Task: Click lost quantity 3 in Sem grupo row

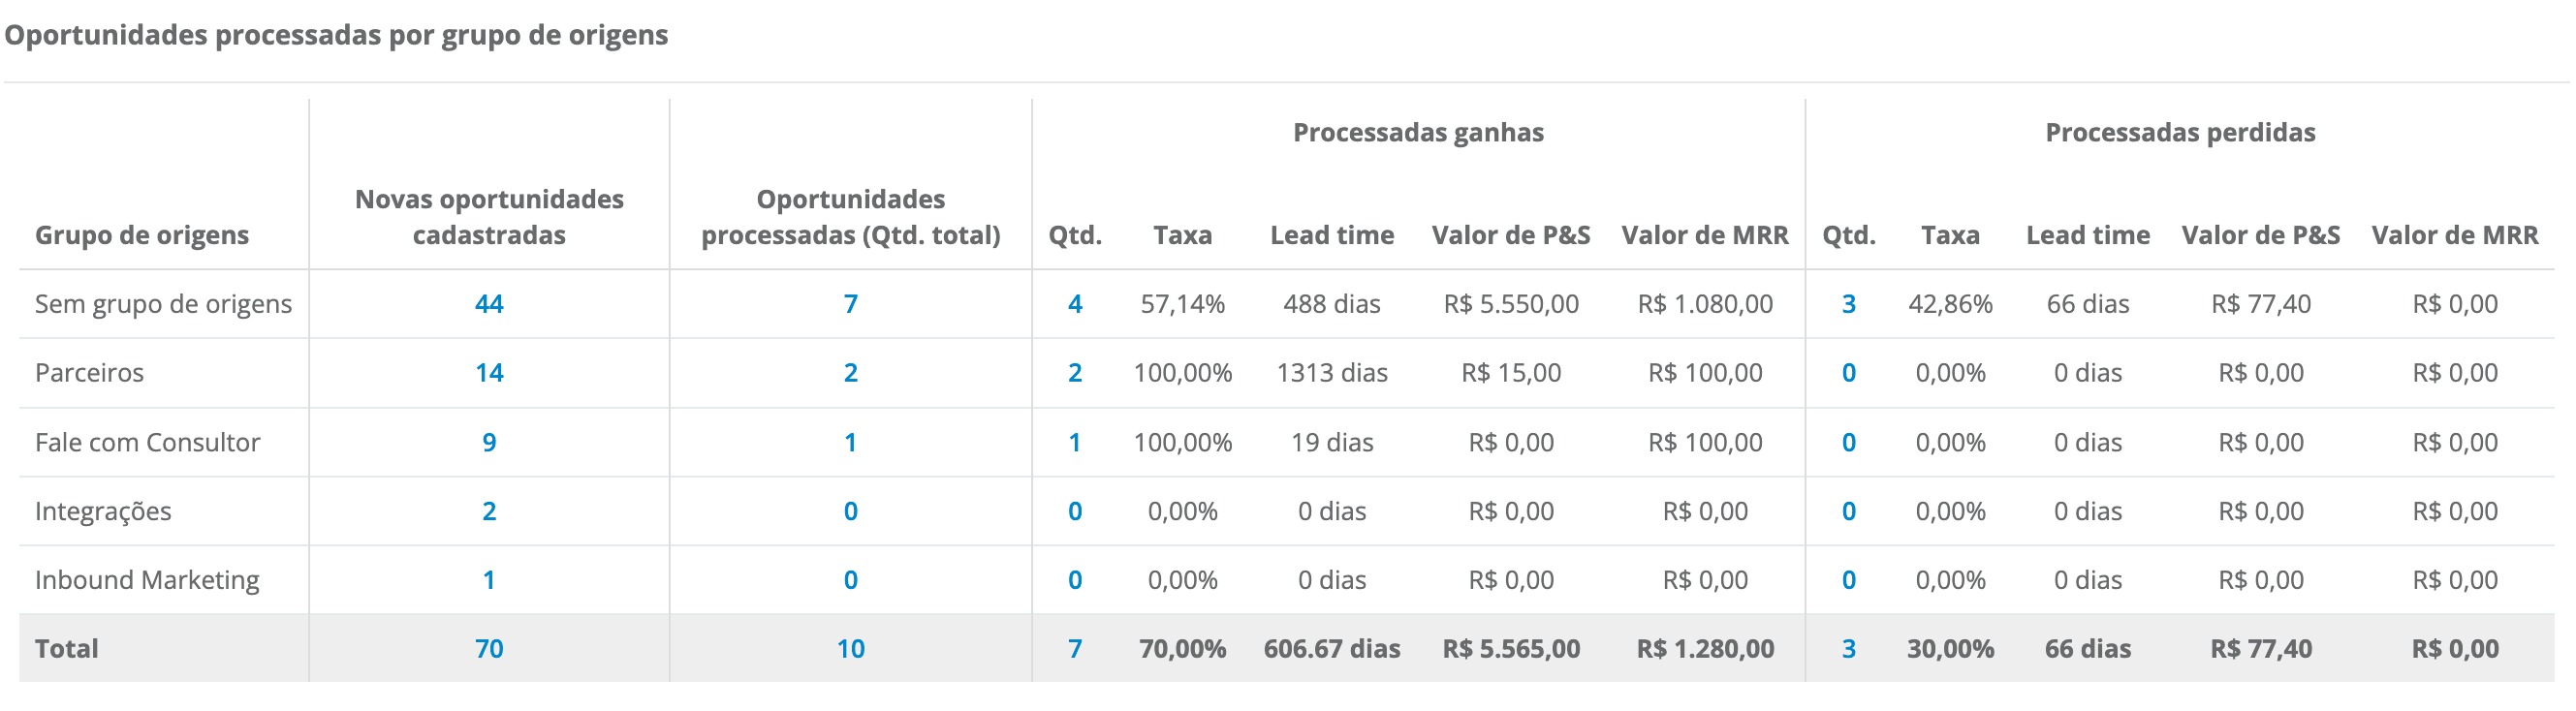Action: (1848, 304)
